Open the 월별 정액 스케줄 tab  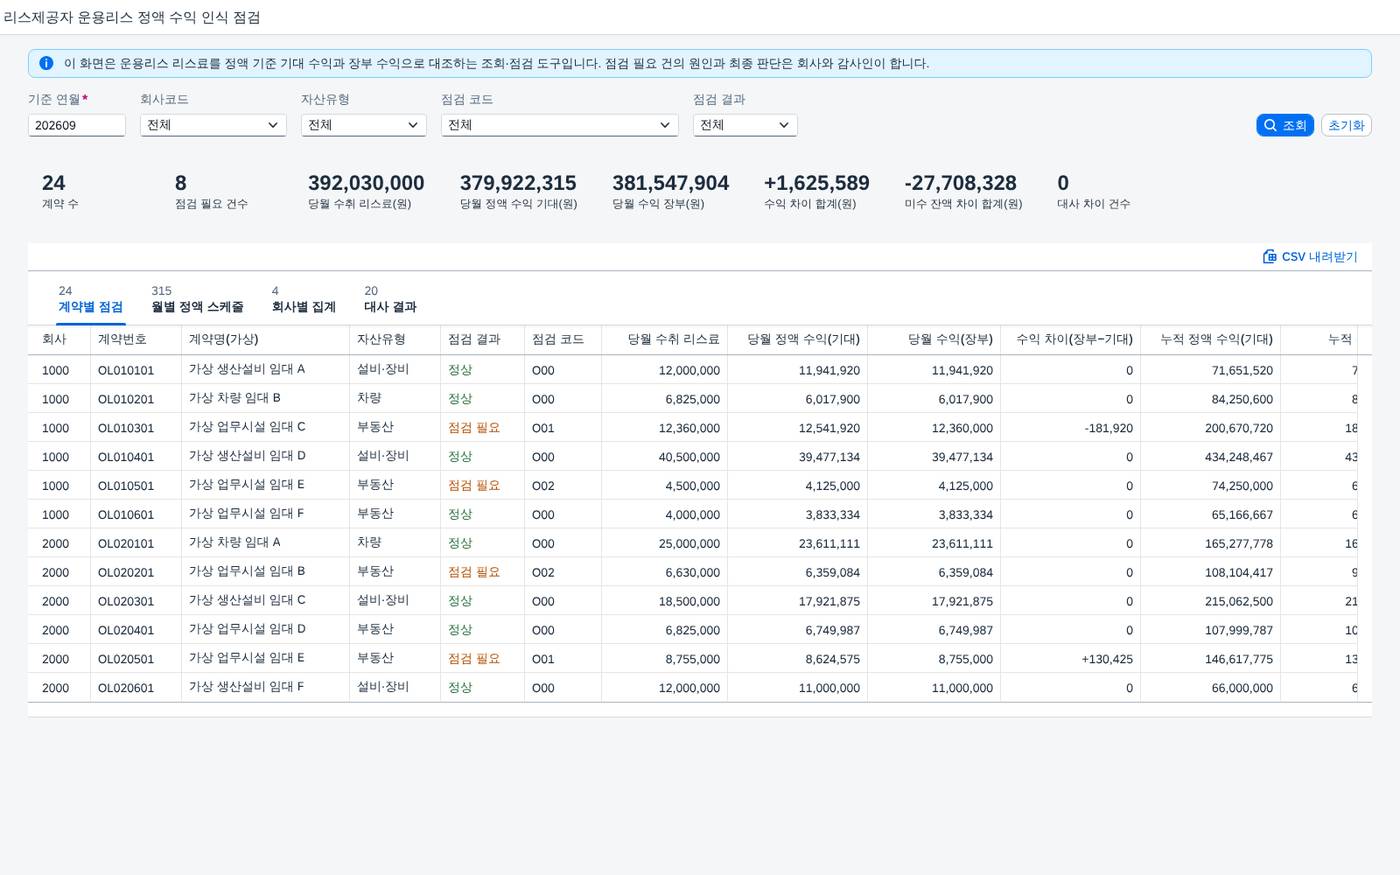197,299
